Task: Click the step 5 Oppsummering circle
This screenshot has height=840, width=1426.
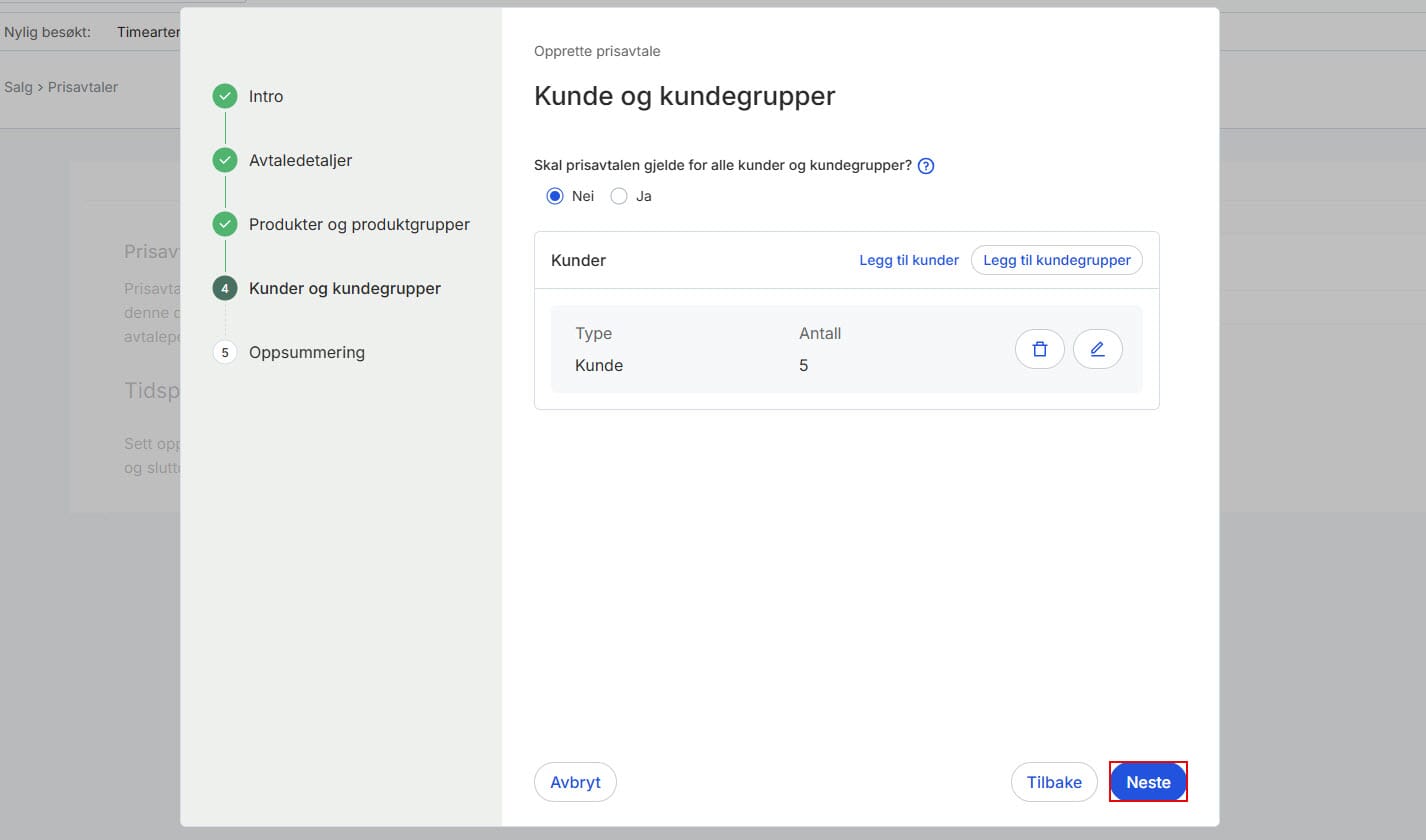Action: (224, 352)
